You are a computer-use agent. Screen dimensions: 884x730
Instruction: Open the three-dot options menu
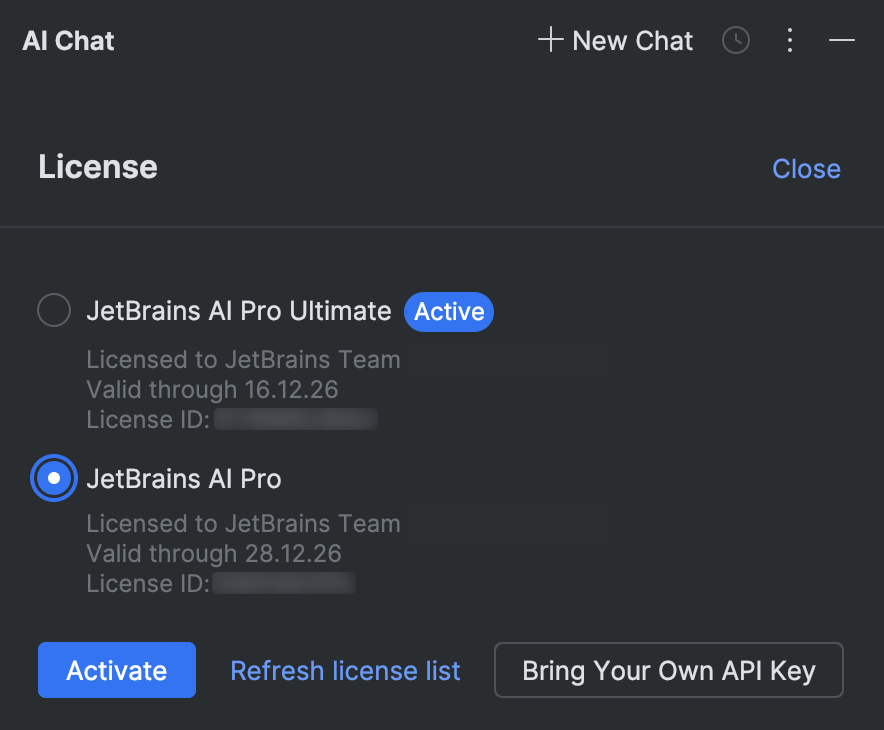pyautogui.click(x=790, y=40)
